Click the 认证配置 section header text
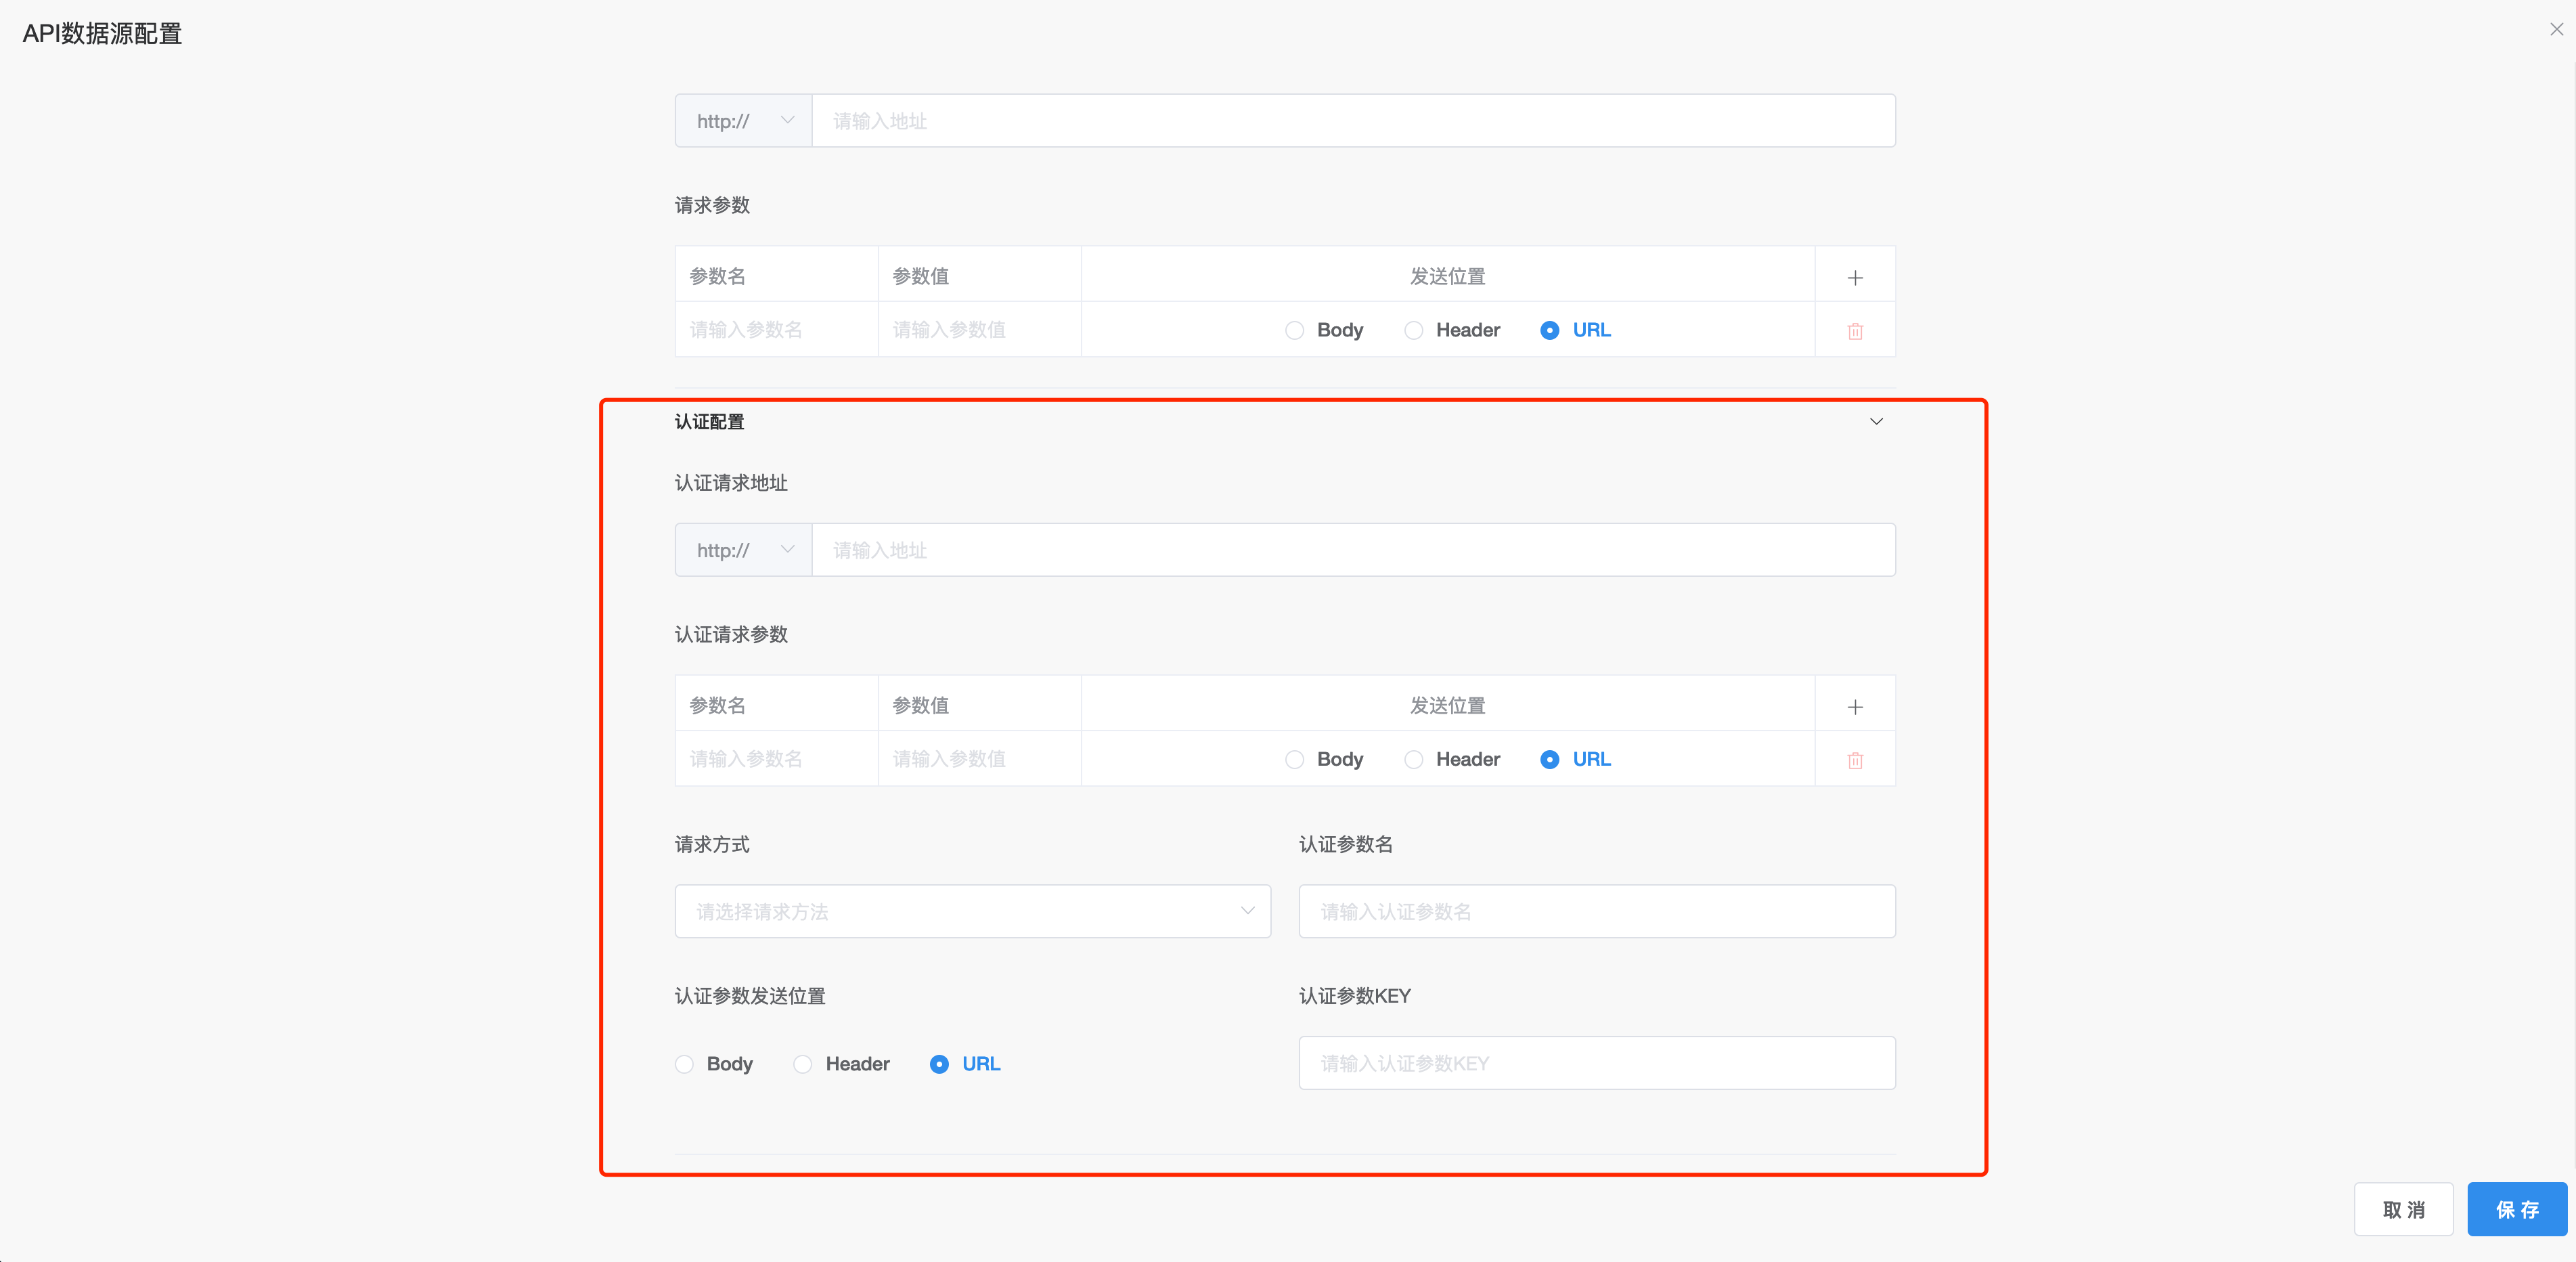This screenshot has height=1262, width=2576. [x=709, y=422]
